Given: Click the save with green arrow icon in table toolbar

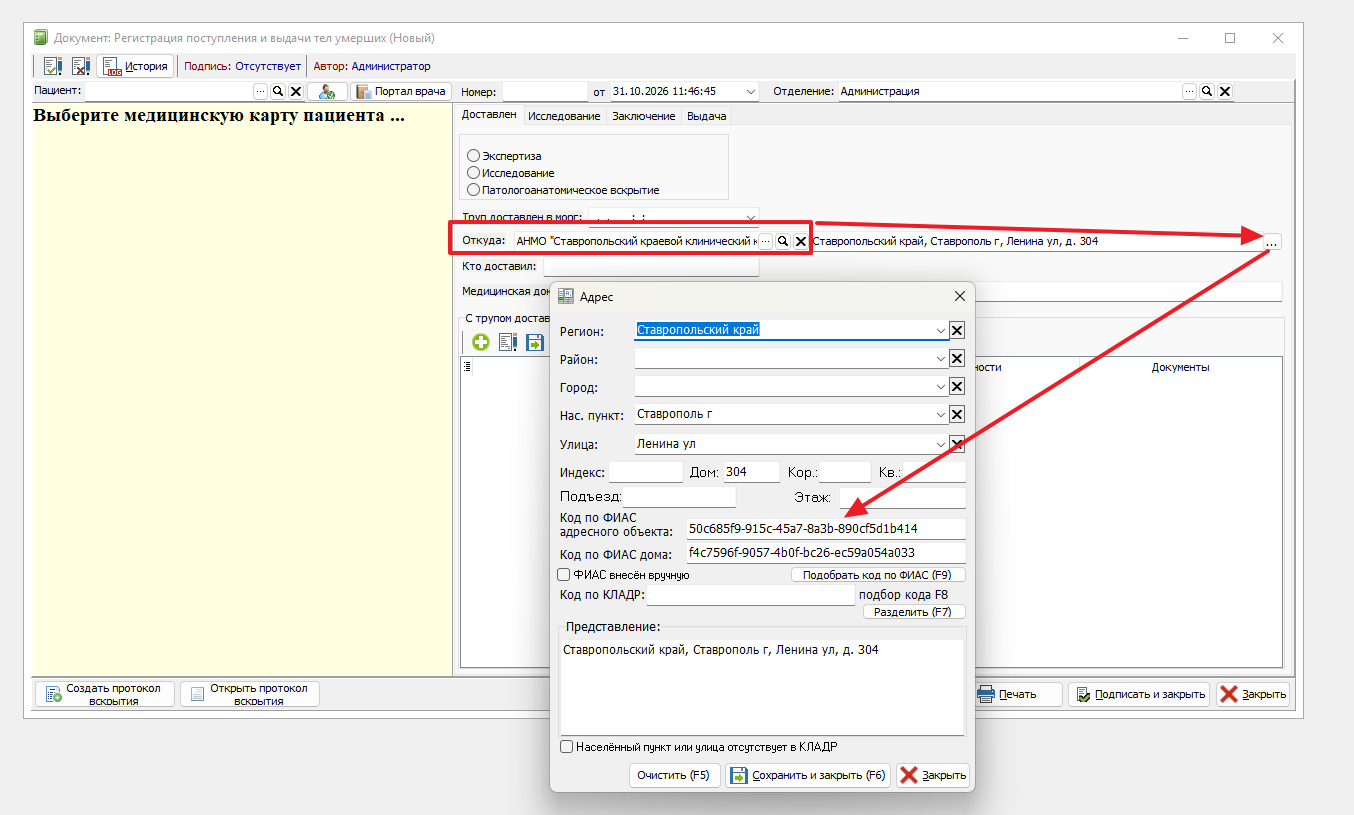Looking at the screenshot, I should 535,342.
